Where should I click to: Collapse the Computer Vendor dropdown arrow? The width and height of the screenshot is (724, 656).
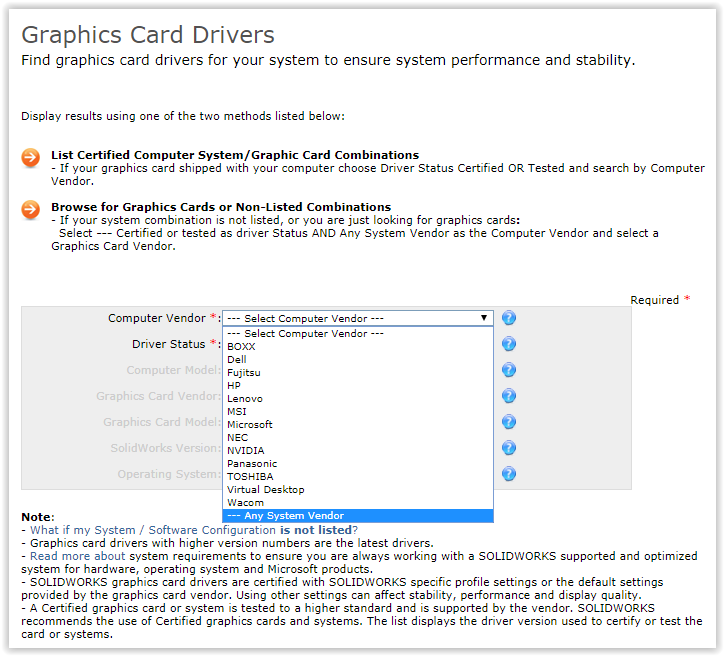(x=483, y=318)
